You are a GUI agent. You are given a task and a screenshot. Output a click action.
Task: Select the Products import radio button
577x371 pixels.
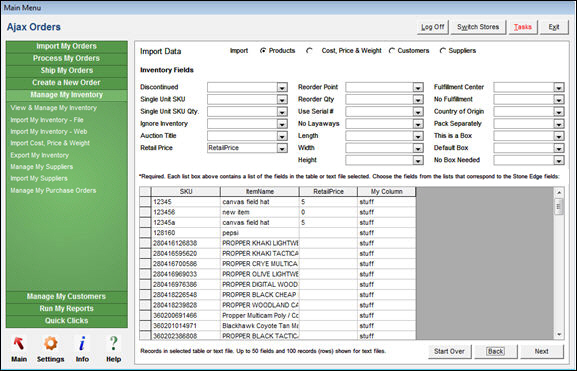(x=263, y=51)
